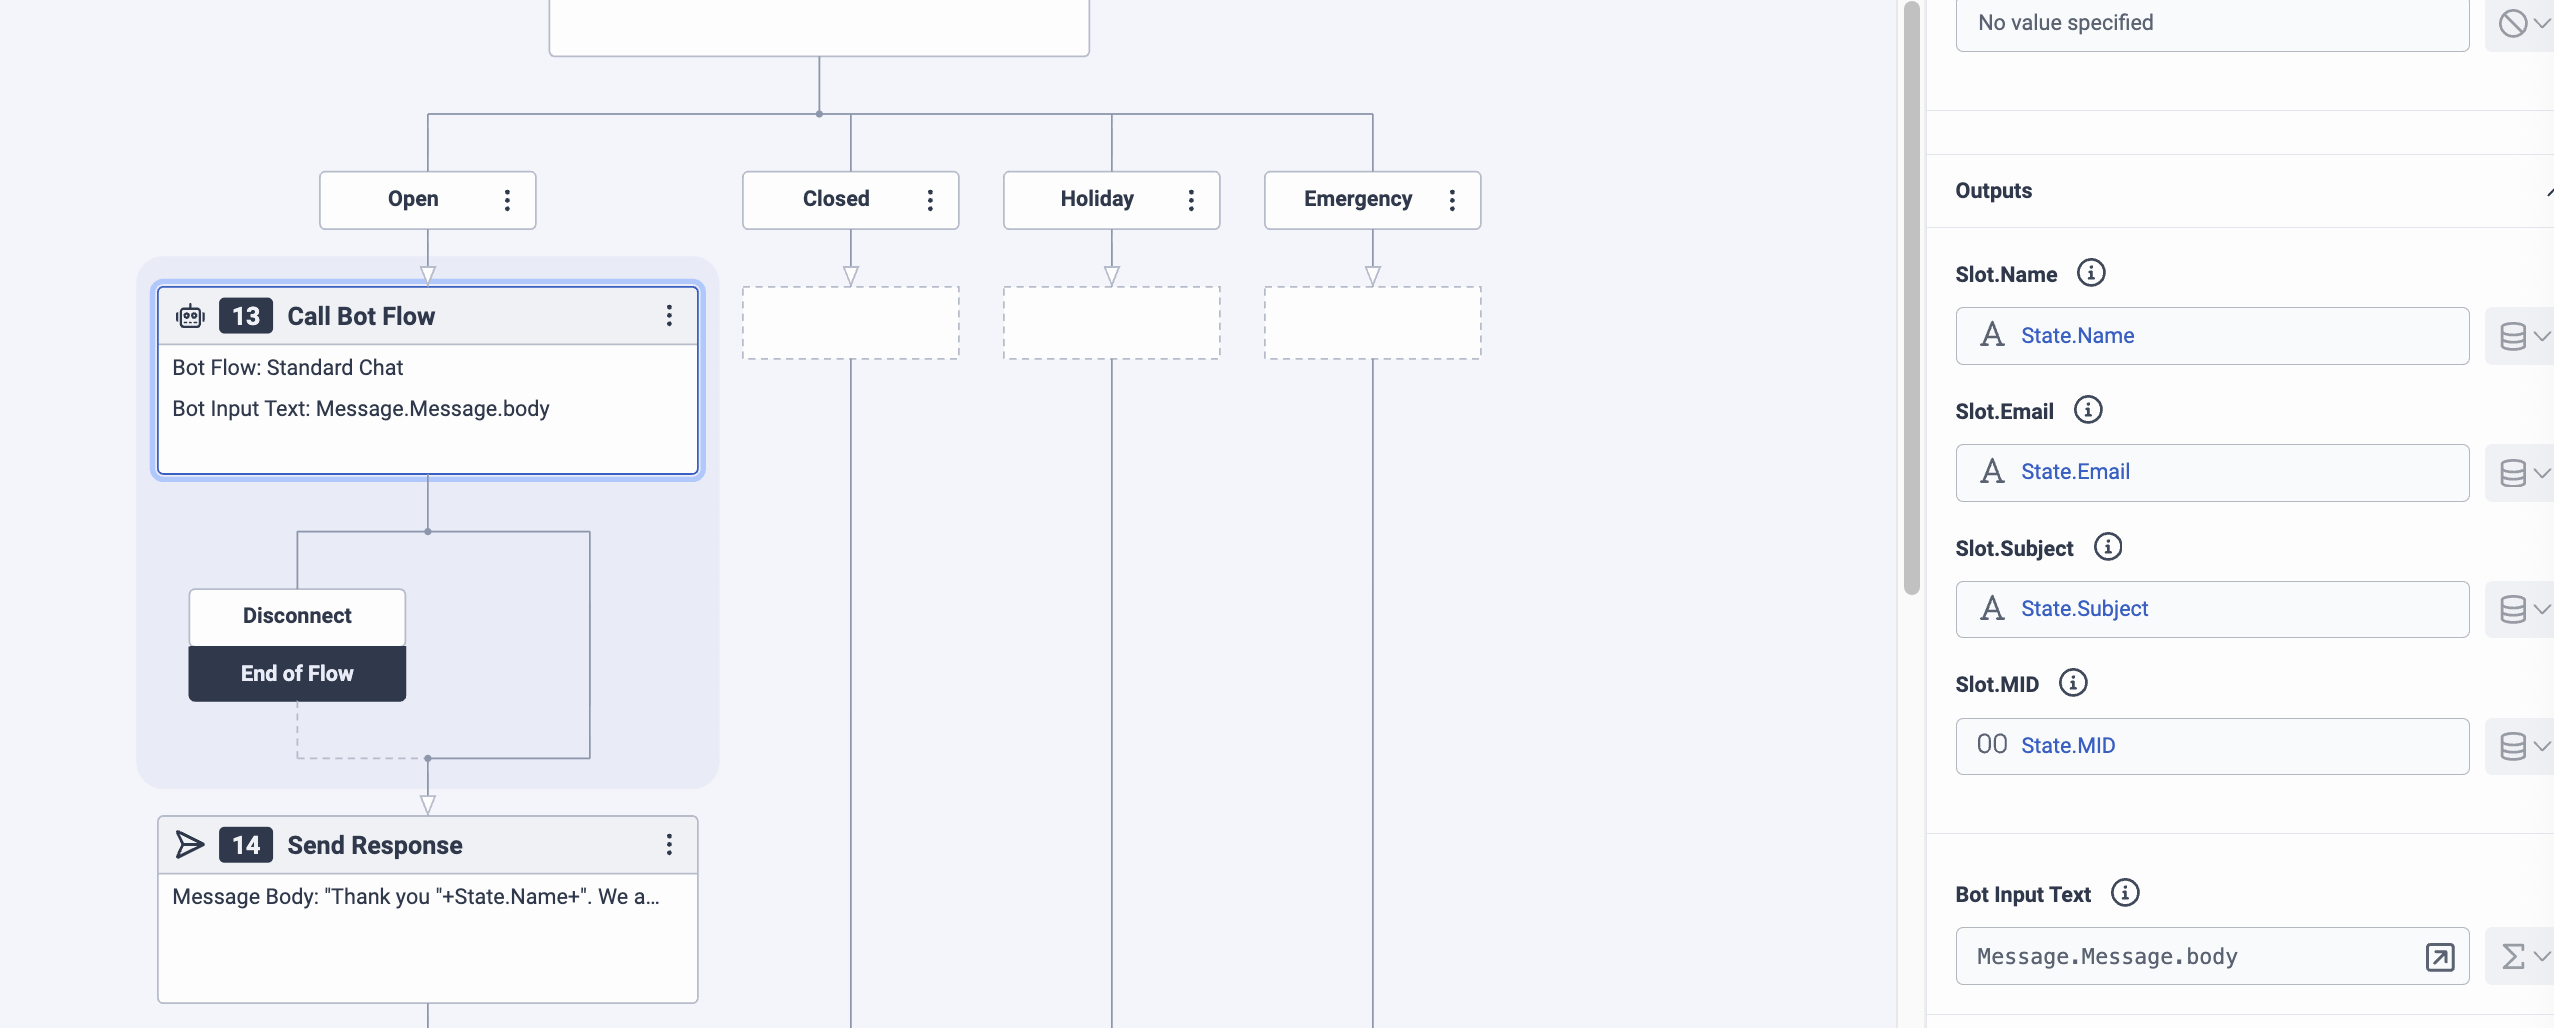Select the Emergency branch box

click(x=1356, y=200)
